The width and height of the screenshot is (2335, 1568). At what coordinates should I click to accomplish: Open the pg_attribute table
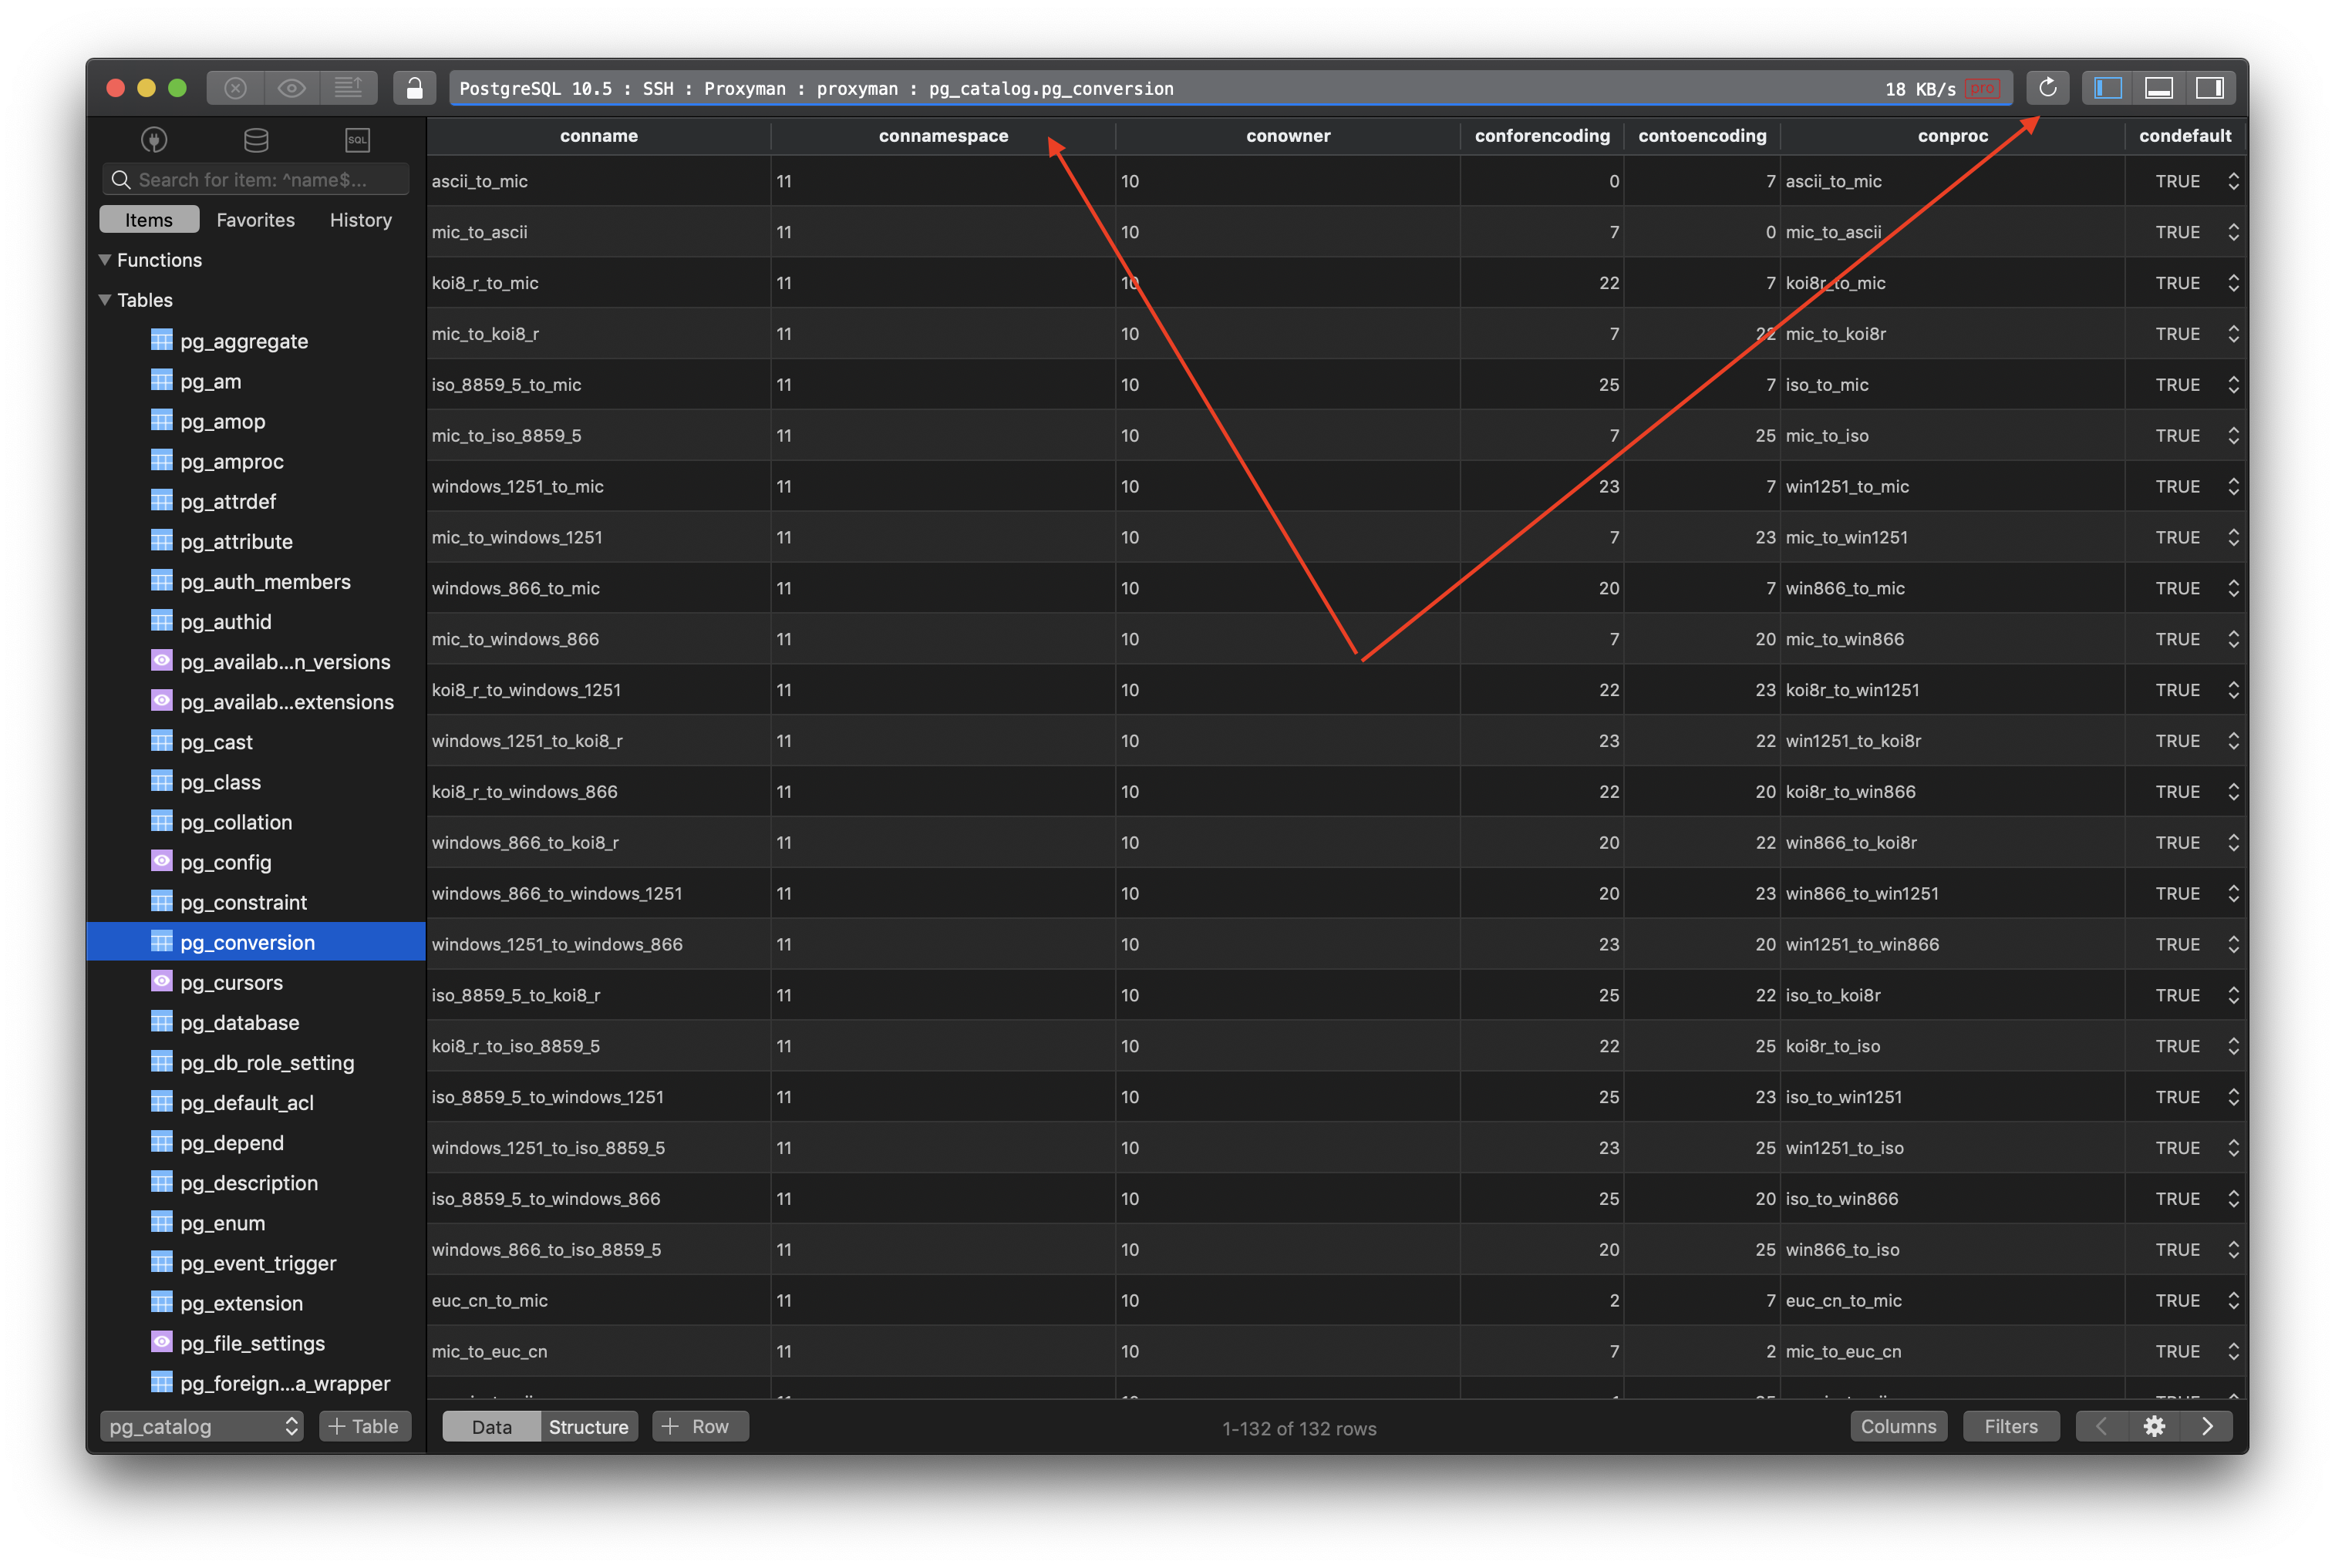tap(236, 541)
